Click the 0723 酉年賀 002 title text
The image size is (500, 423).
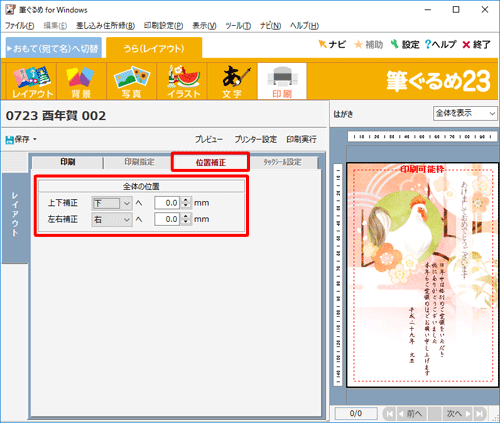56,116
